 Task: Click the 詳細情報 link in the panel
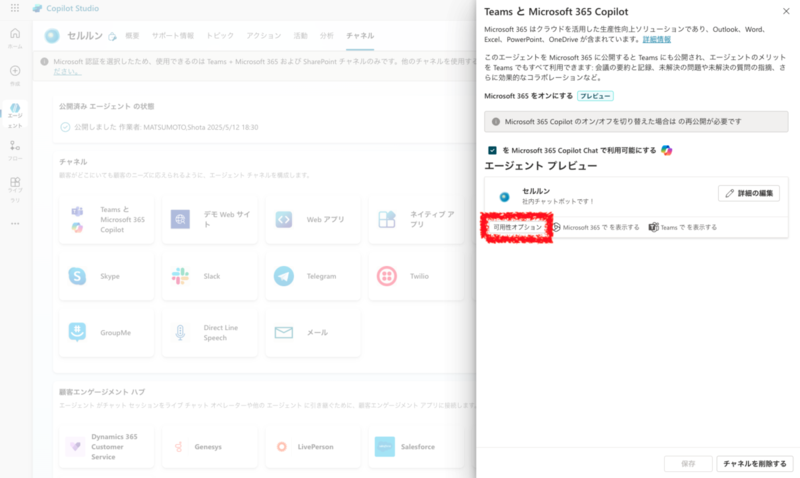coord(657,39)
